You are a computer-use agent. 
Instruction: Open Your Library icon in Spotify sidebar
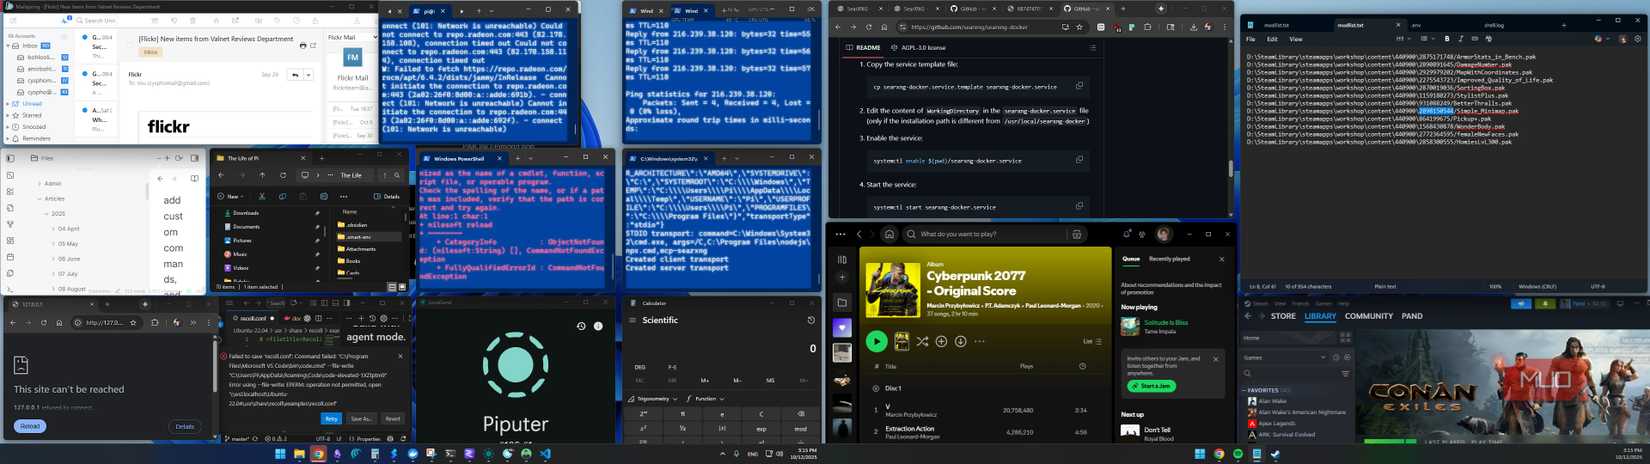842,259
